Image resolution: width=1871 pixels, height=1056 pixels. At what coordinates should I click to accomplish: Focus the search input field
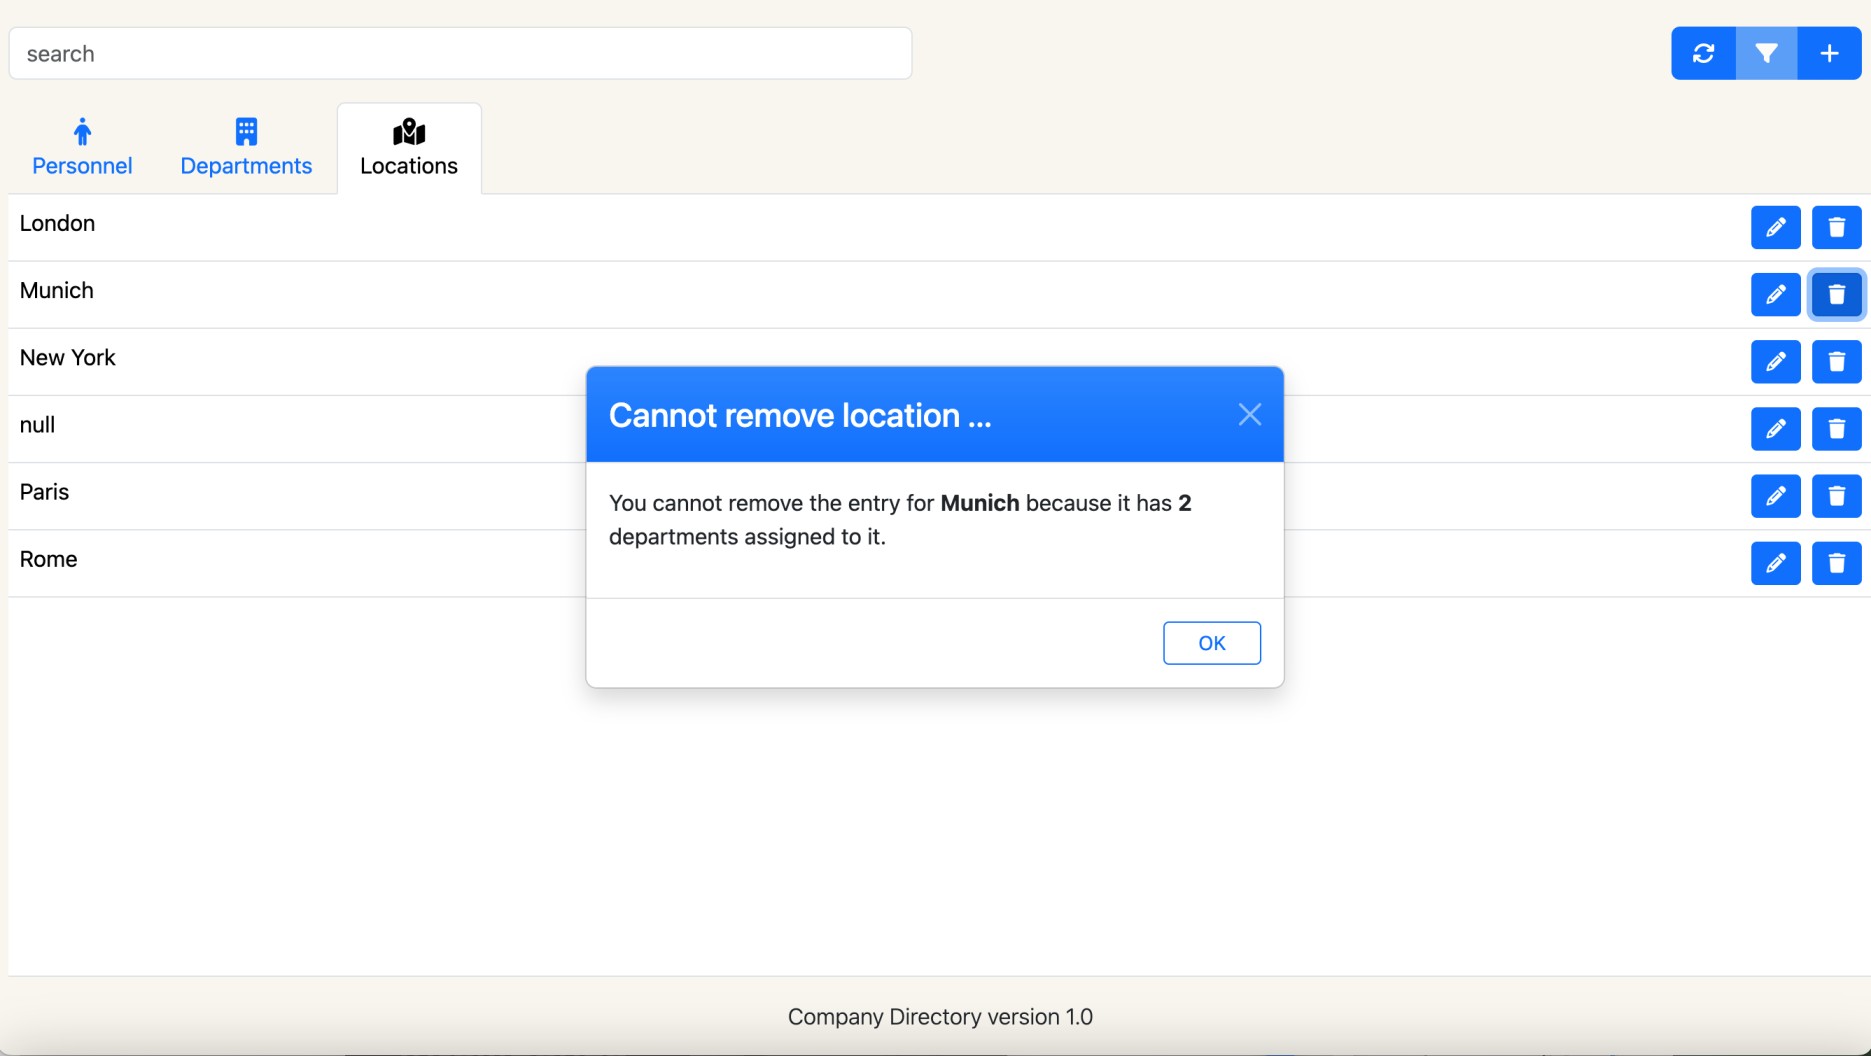[x=460, y=54]
